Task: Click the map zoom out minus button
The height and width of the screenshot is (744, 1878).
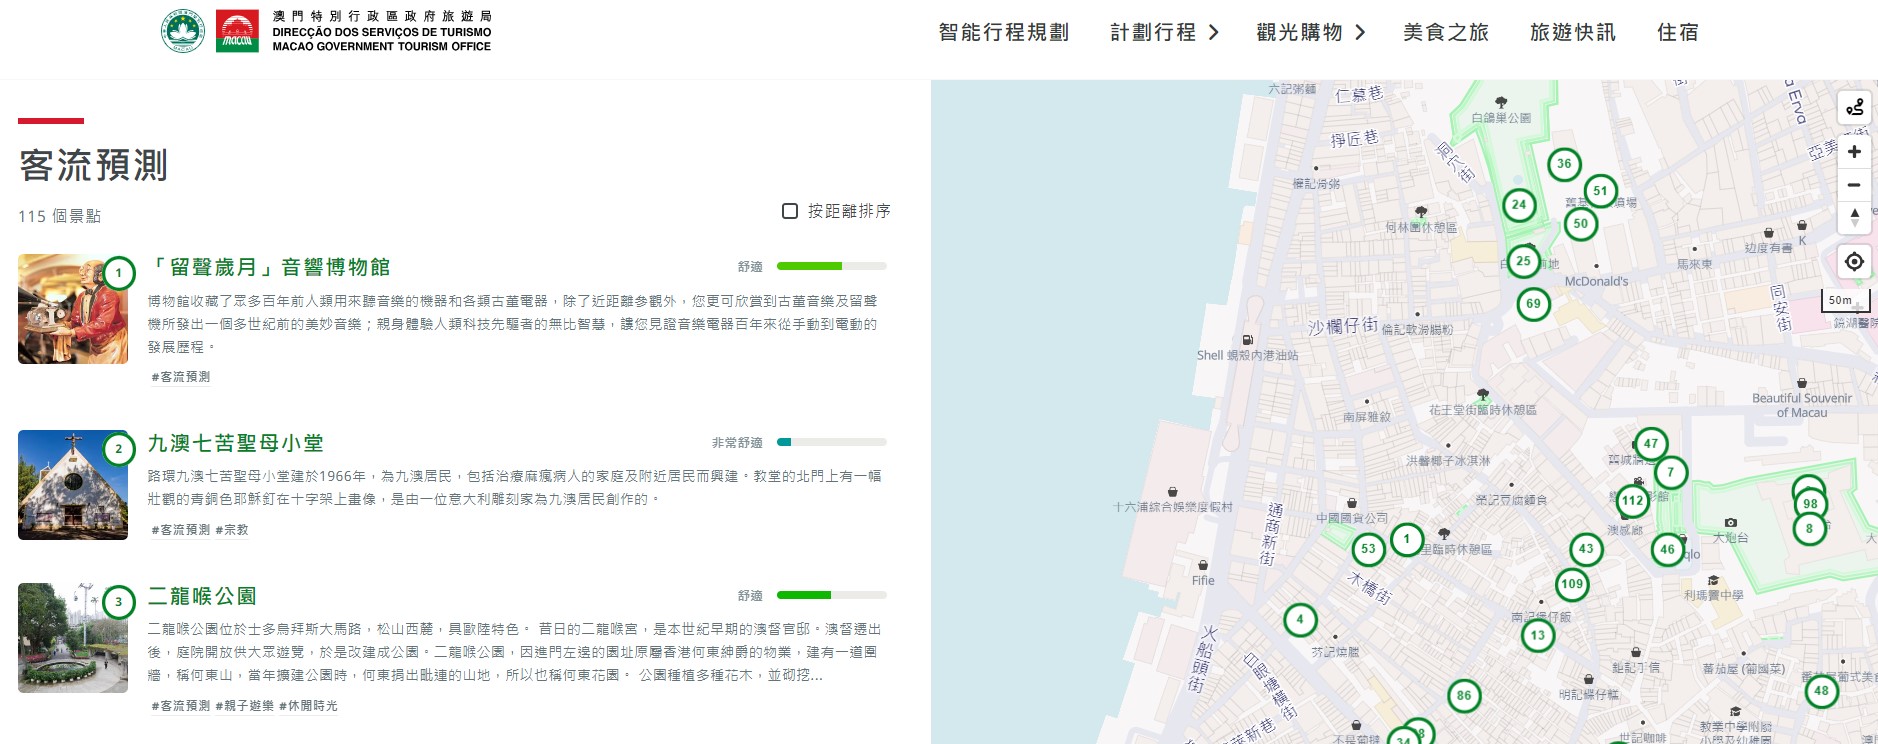Action: [1854, 185]
